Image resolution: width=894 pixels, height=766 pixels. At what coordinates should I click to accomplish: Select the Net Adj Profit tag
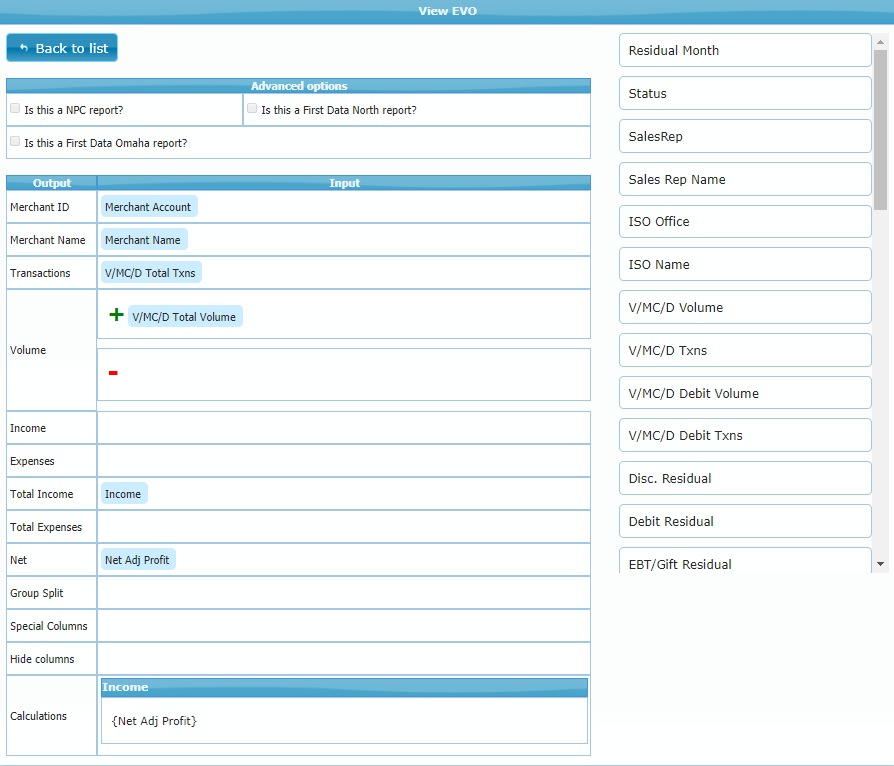pyautogui.click(x=137, y=560)
